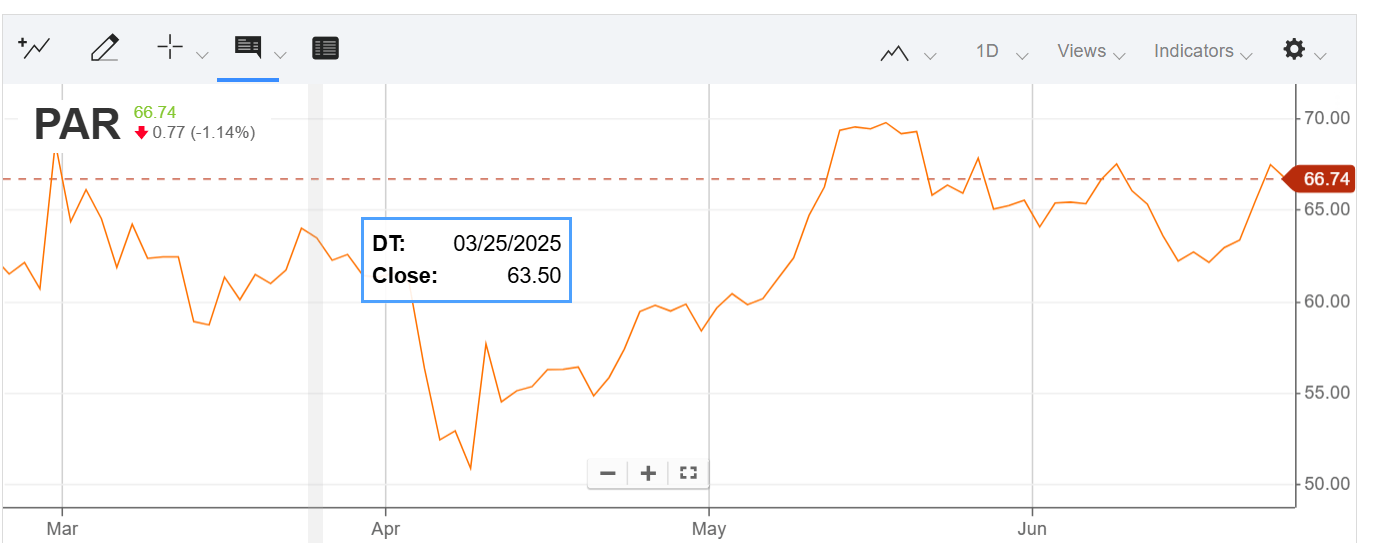Toggle the info tooltip icon
1378x543 pixels.
248,47
